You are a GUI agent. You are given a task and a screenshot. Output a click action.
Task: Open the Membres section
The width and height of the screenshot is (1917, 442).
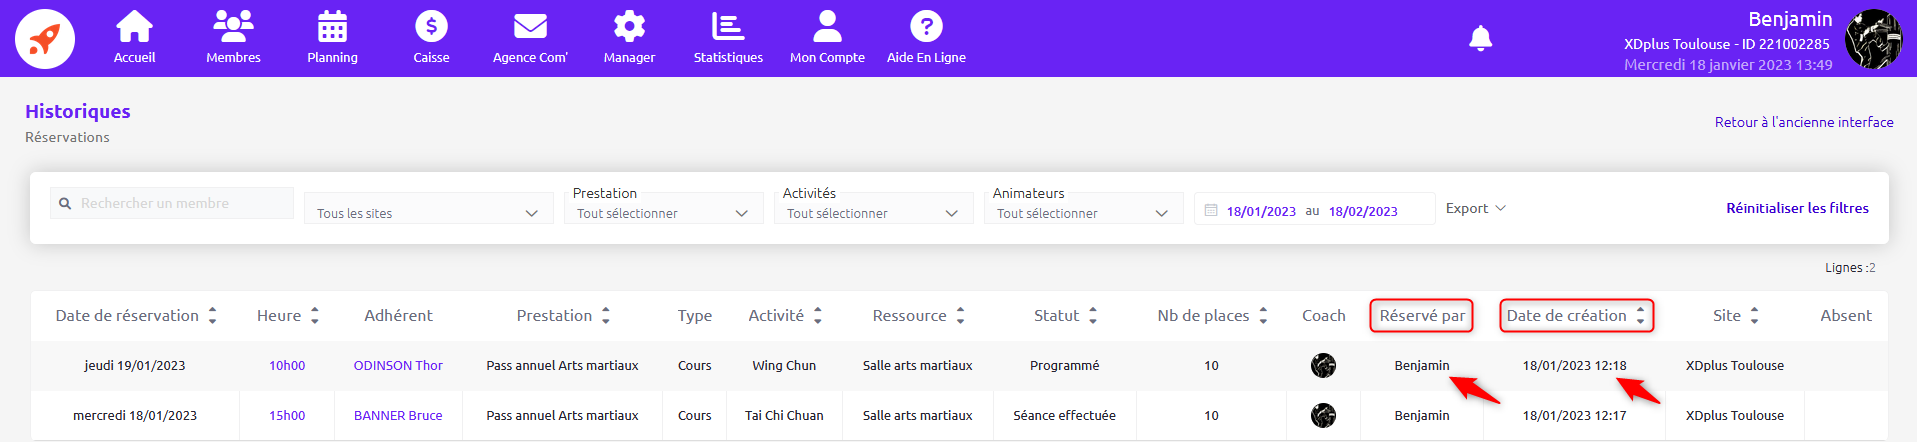[x=233, y=38]
